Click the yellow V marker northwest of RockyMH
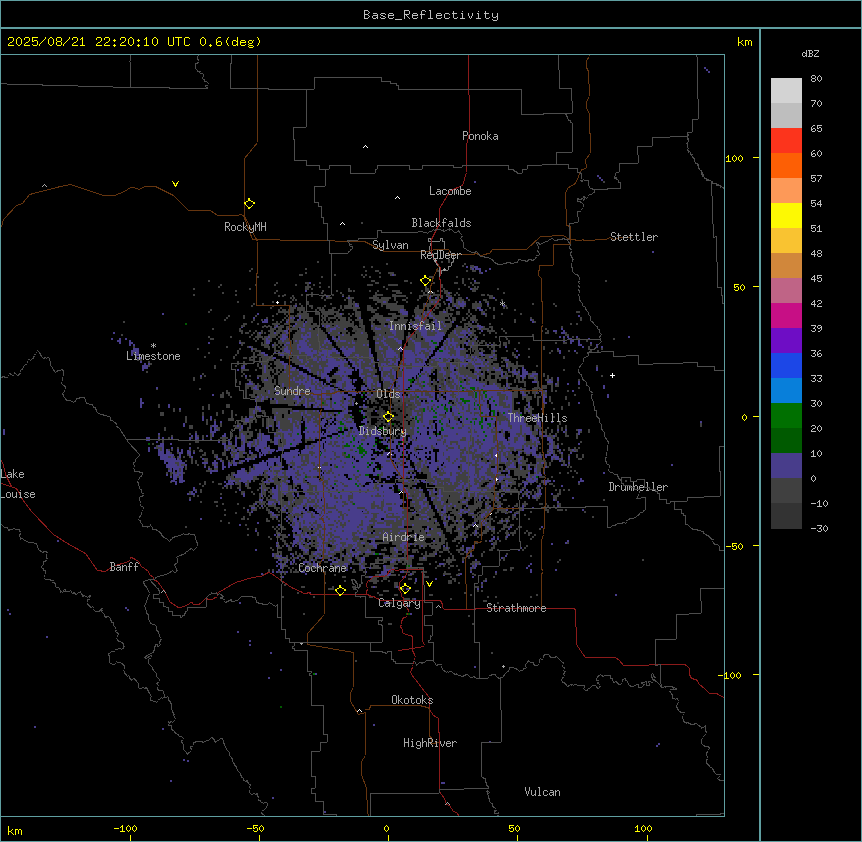The image size is (862, 842). [x=175, y=184]
